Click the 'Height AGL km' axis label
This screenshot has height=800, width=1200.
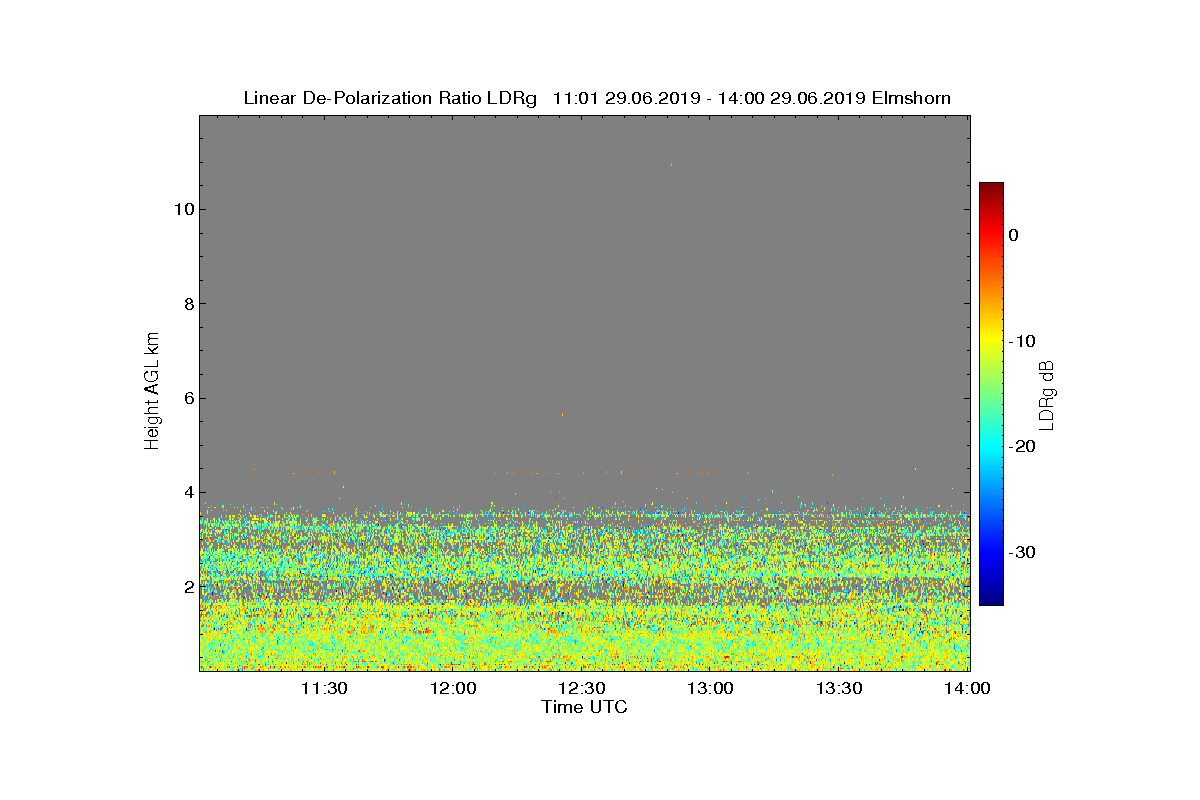click(x=152, y=392)
